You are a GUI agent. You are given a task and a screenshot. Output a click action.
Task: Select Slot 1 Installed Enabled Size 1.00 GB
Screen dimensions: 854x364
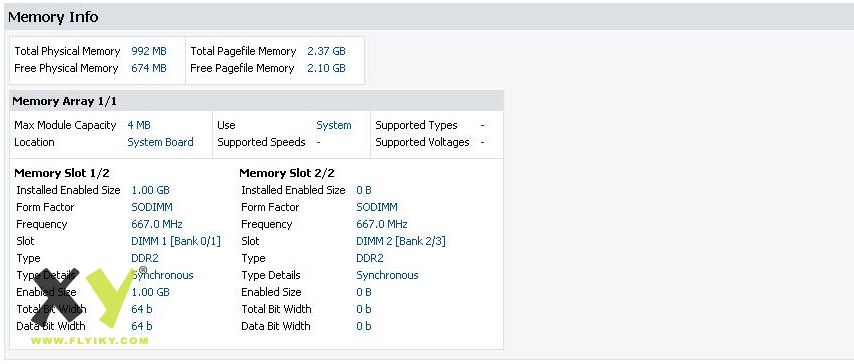(150, 190)
